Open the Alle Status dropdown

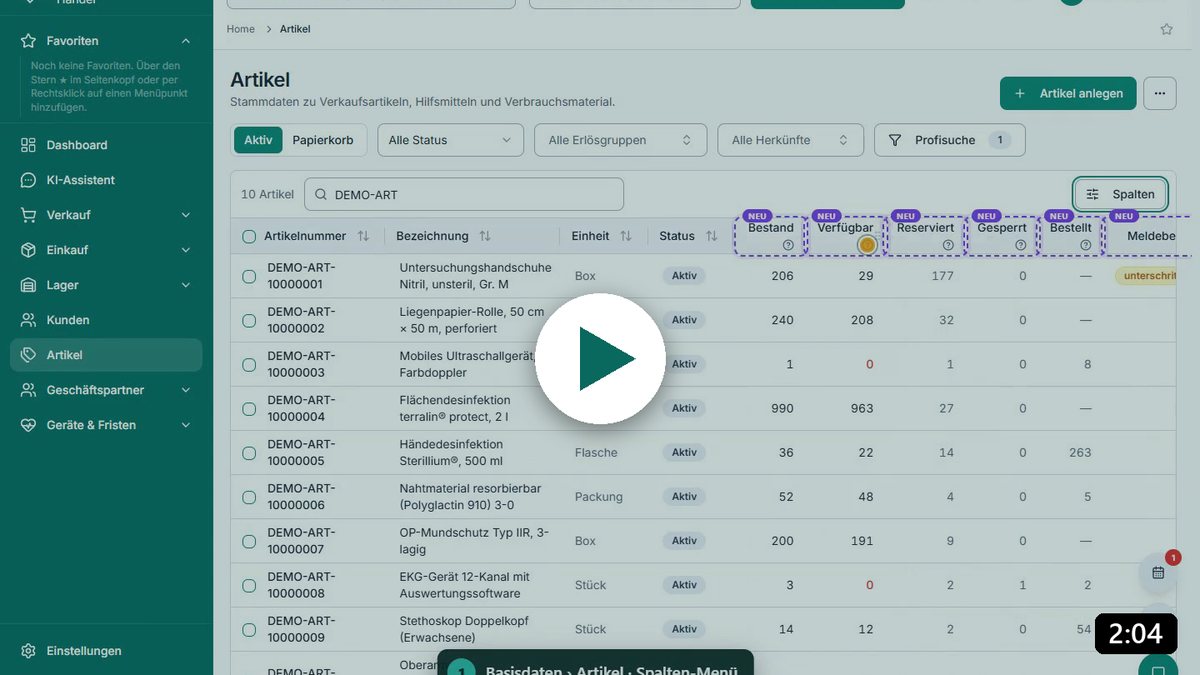[x=450, y=140]
